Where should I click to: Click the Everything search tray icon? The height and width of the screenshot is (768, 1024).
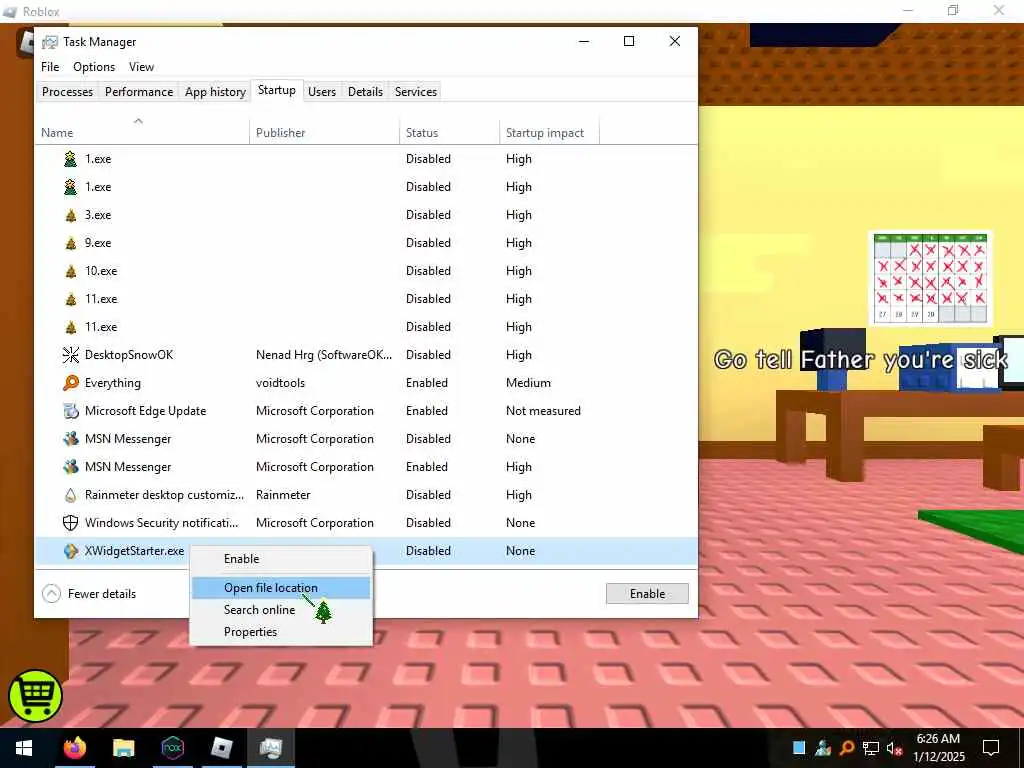point(847,748)
